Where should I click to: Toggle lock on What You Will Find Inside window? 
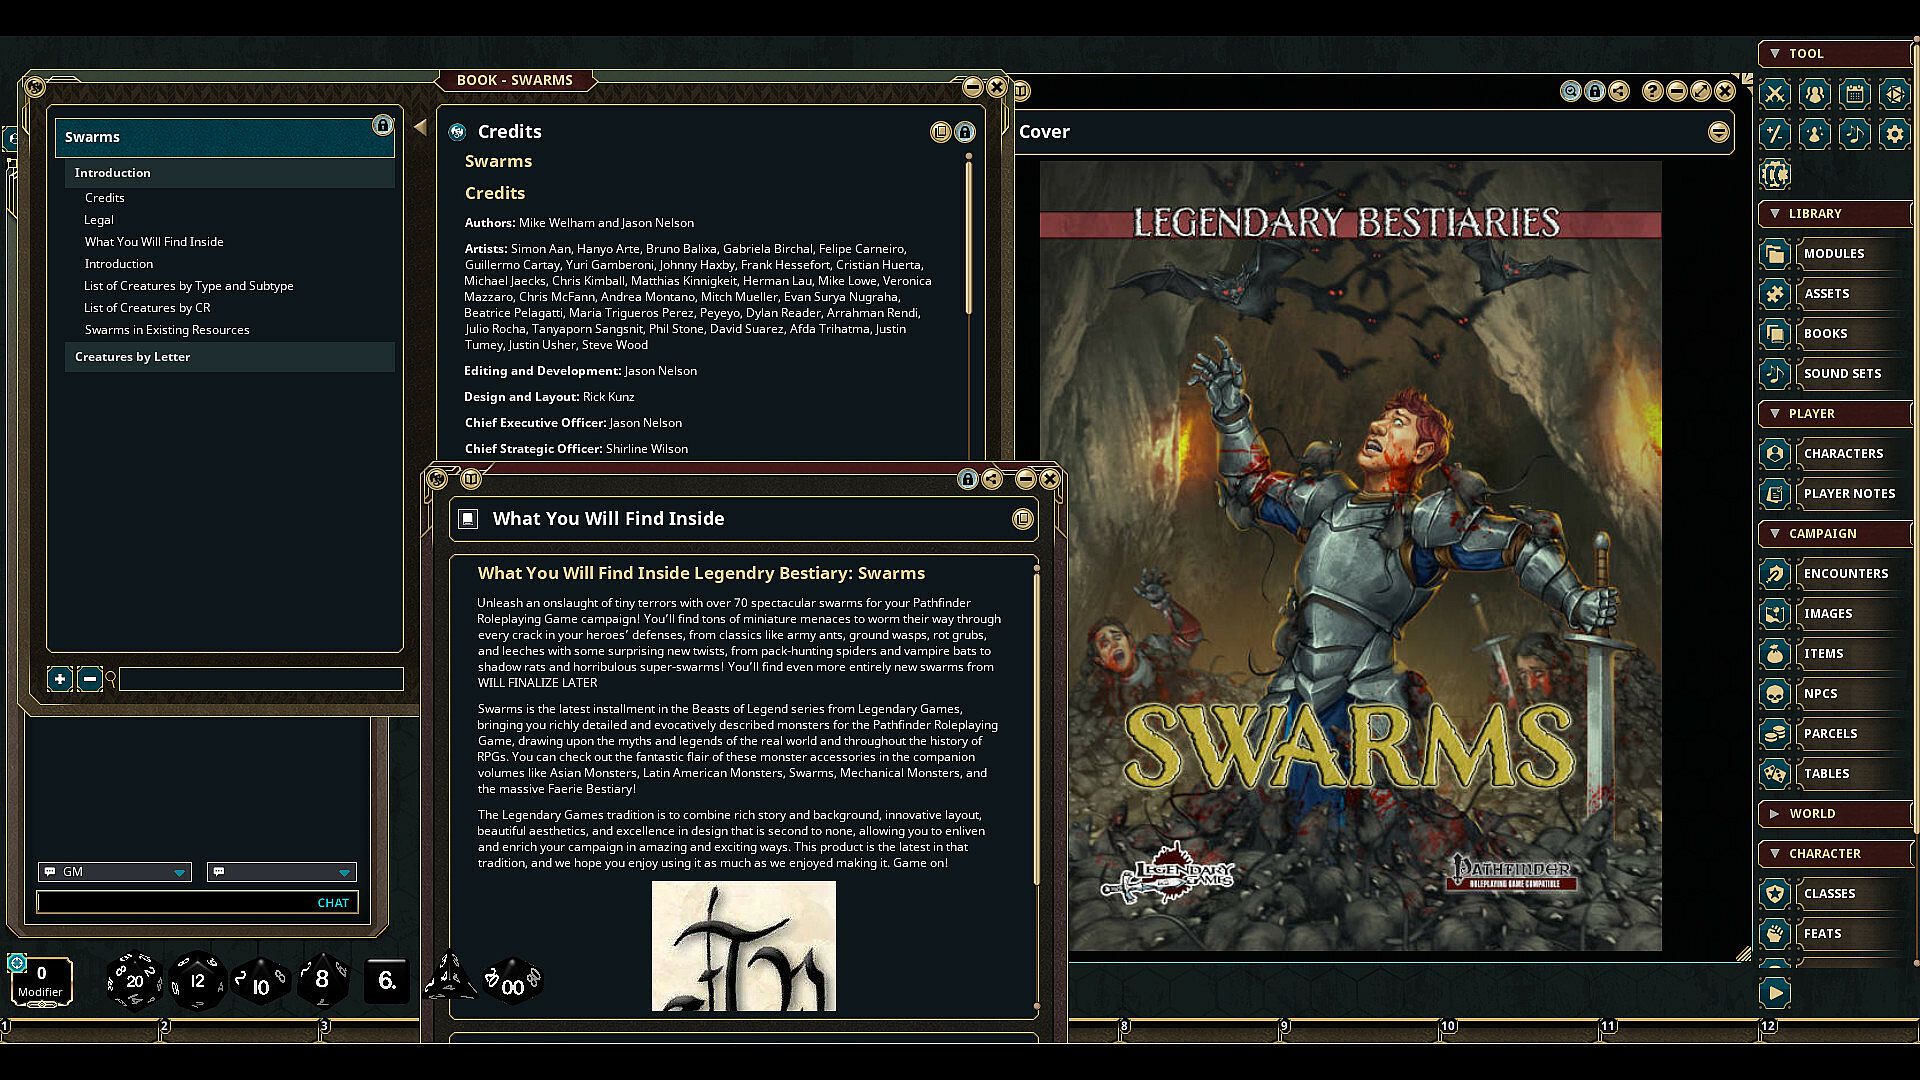[x=967, y=479]
